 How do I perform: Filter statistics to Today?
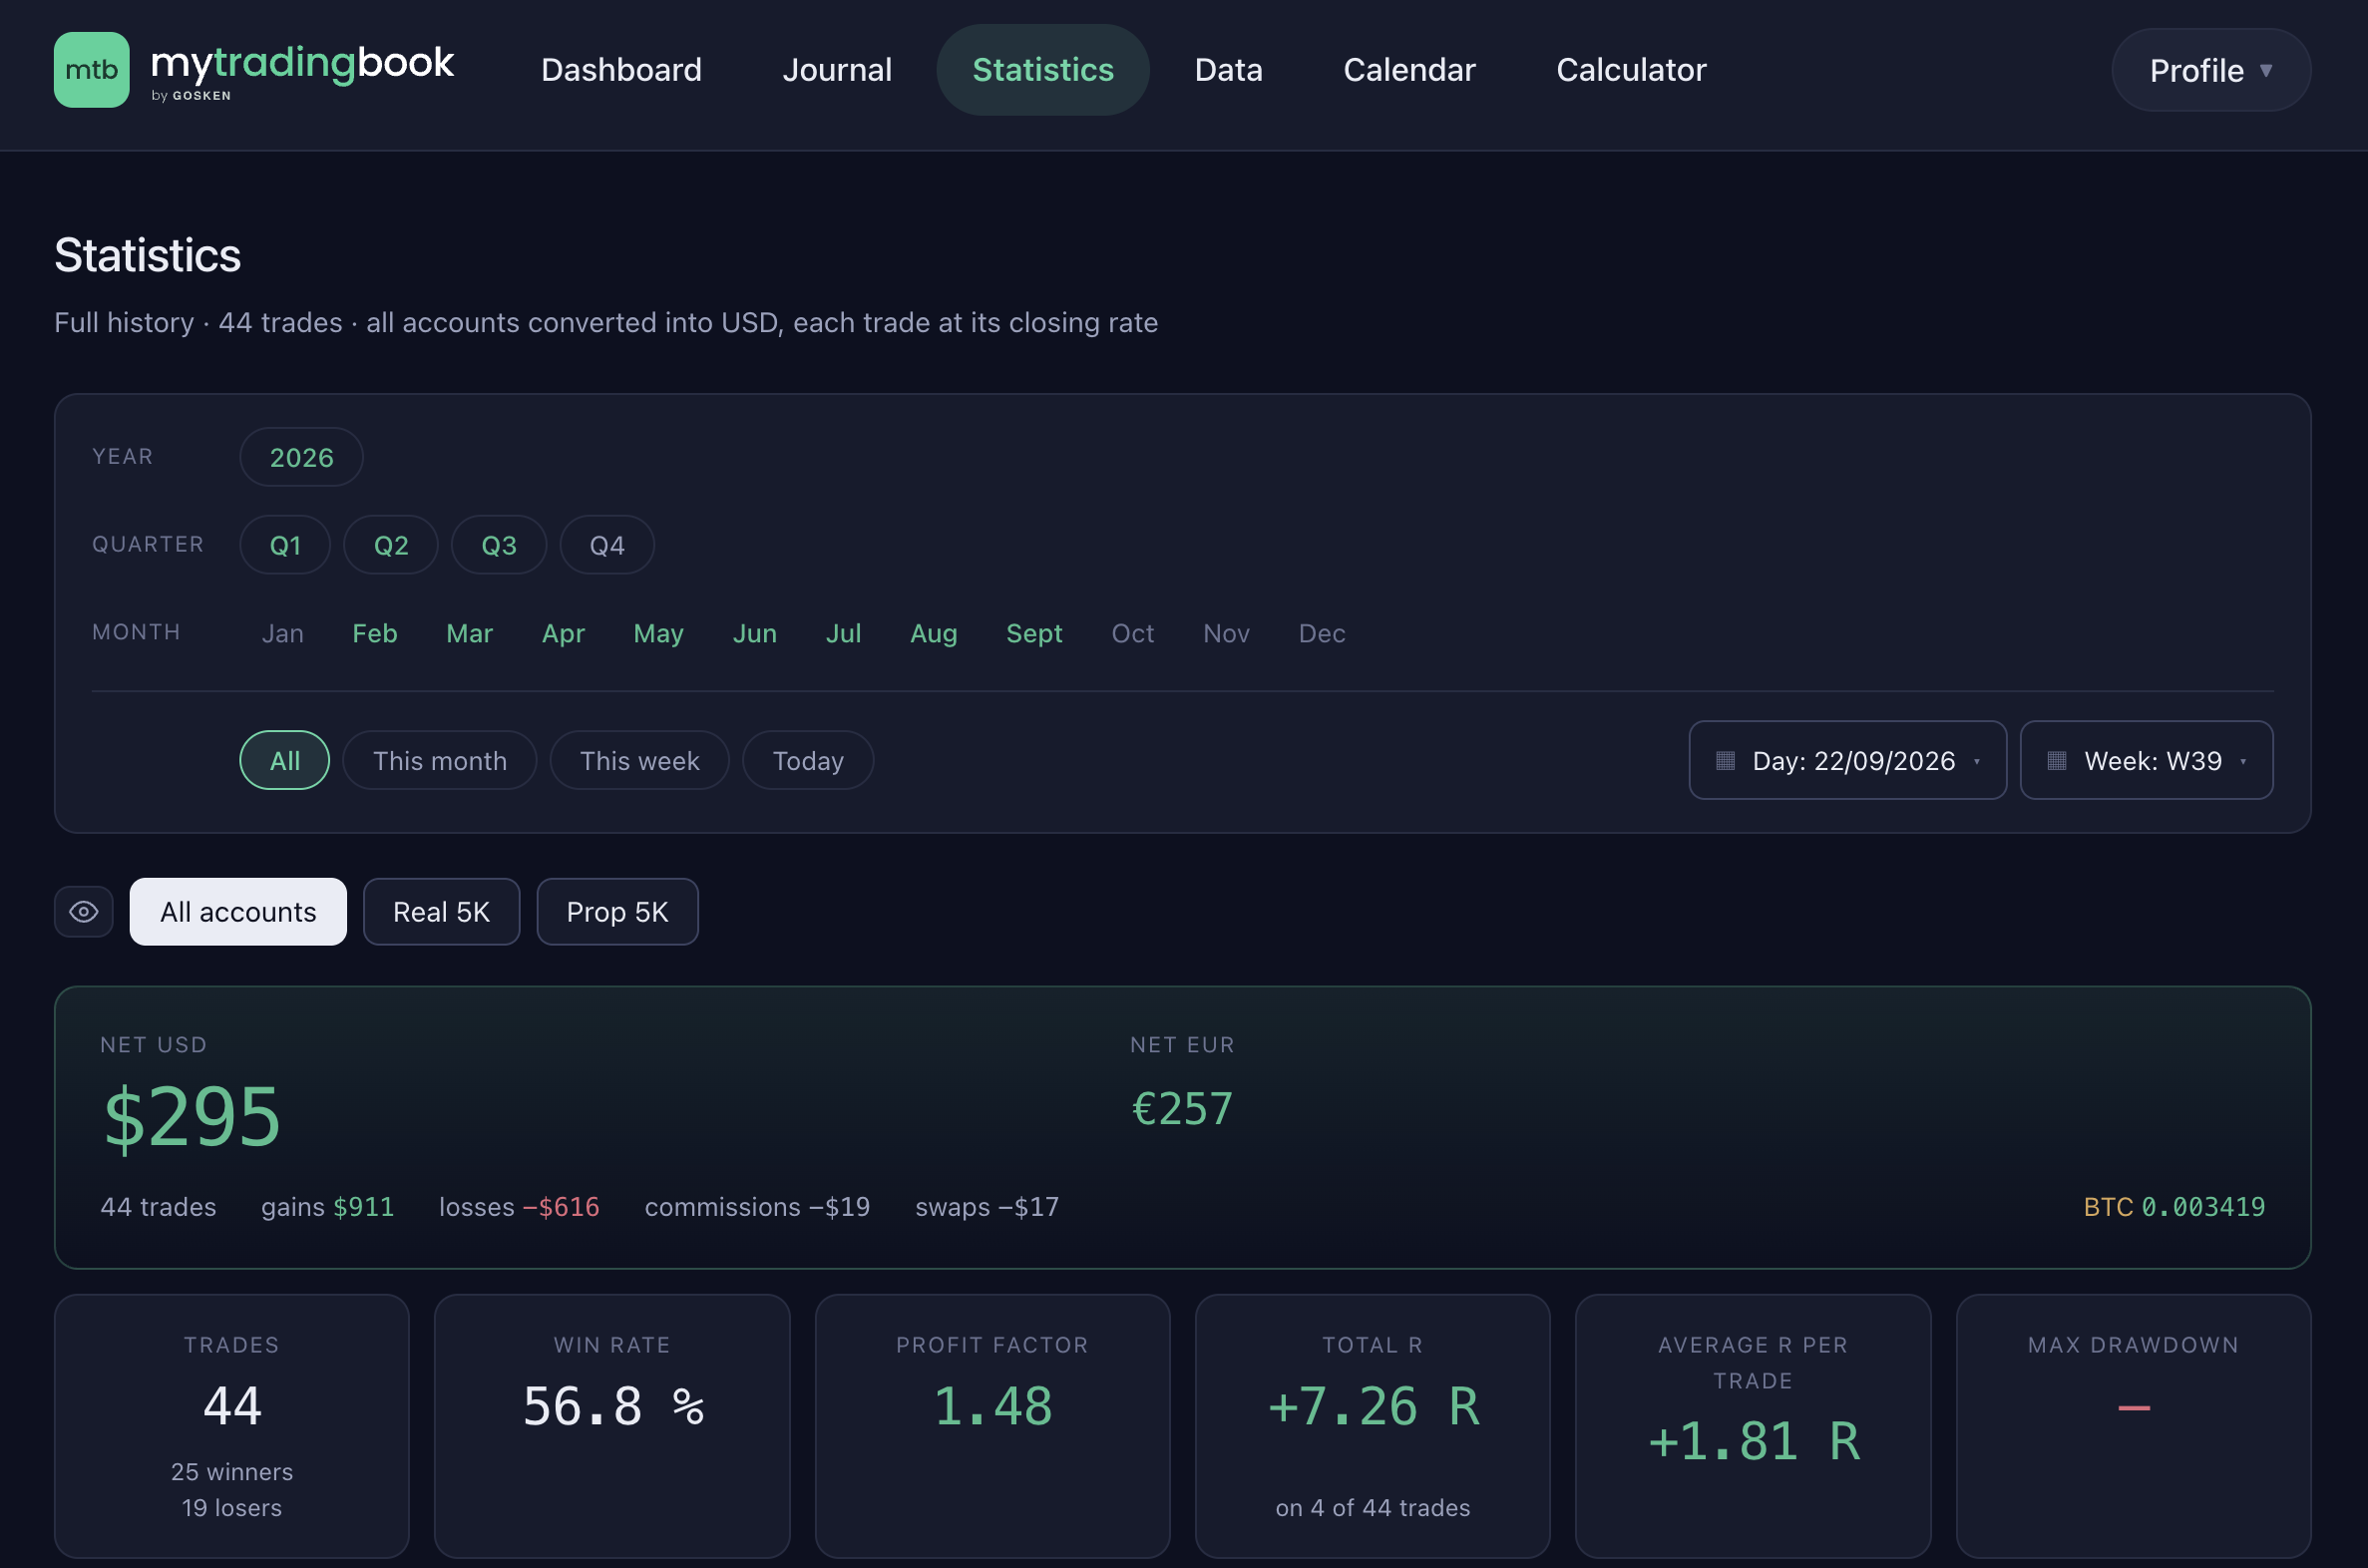(808, 761)
